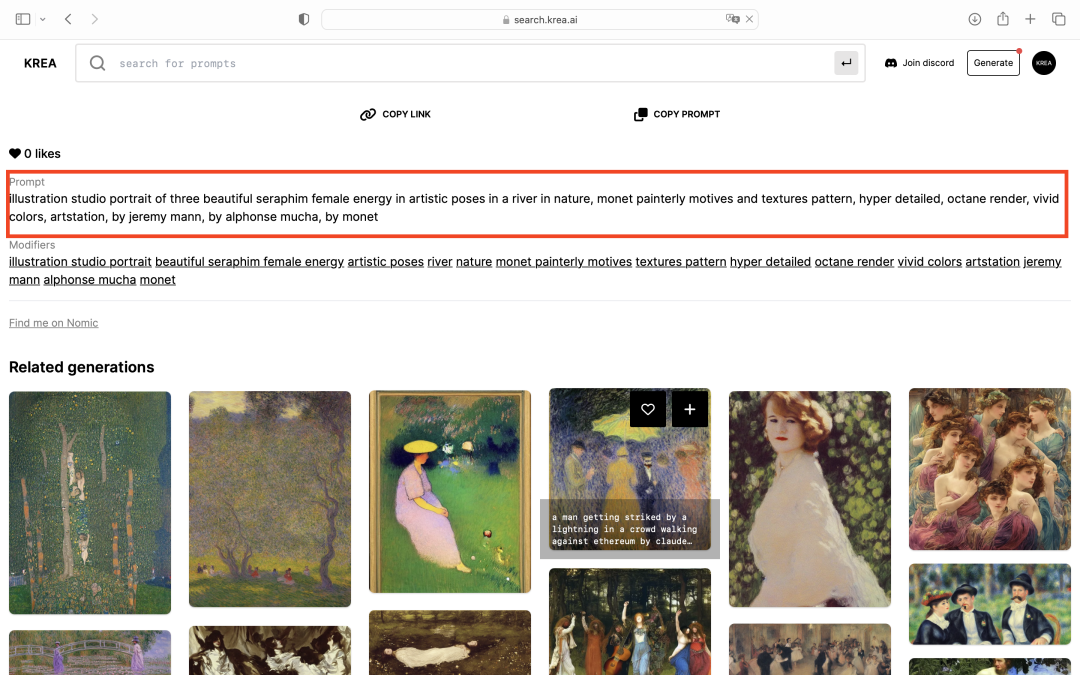The height and width of the screenshot is (675, 1080).
Task: Open Find me on Nomic link
Action: [x=53, y=323]
